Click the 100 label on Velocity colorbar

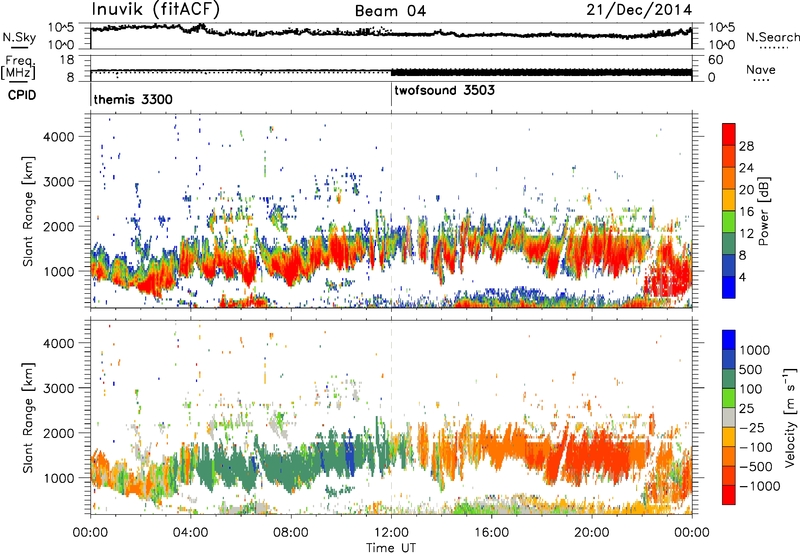(751, 389)
